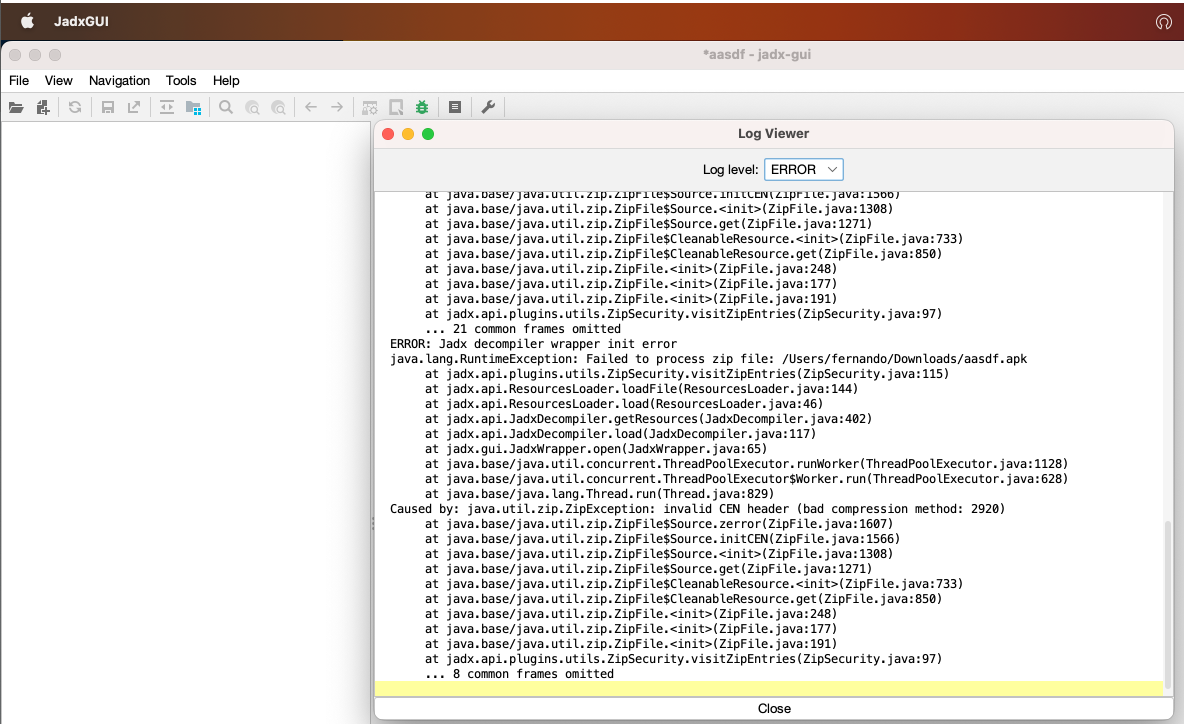This screenshot has width=1184, height=724.
Task: Toggle flatten packages view icon
Action: tap(193, 107)
